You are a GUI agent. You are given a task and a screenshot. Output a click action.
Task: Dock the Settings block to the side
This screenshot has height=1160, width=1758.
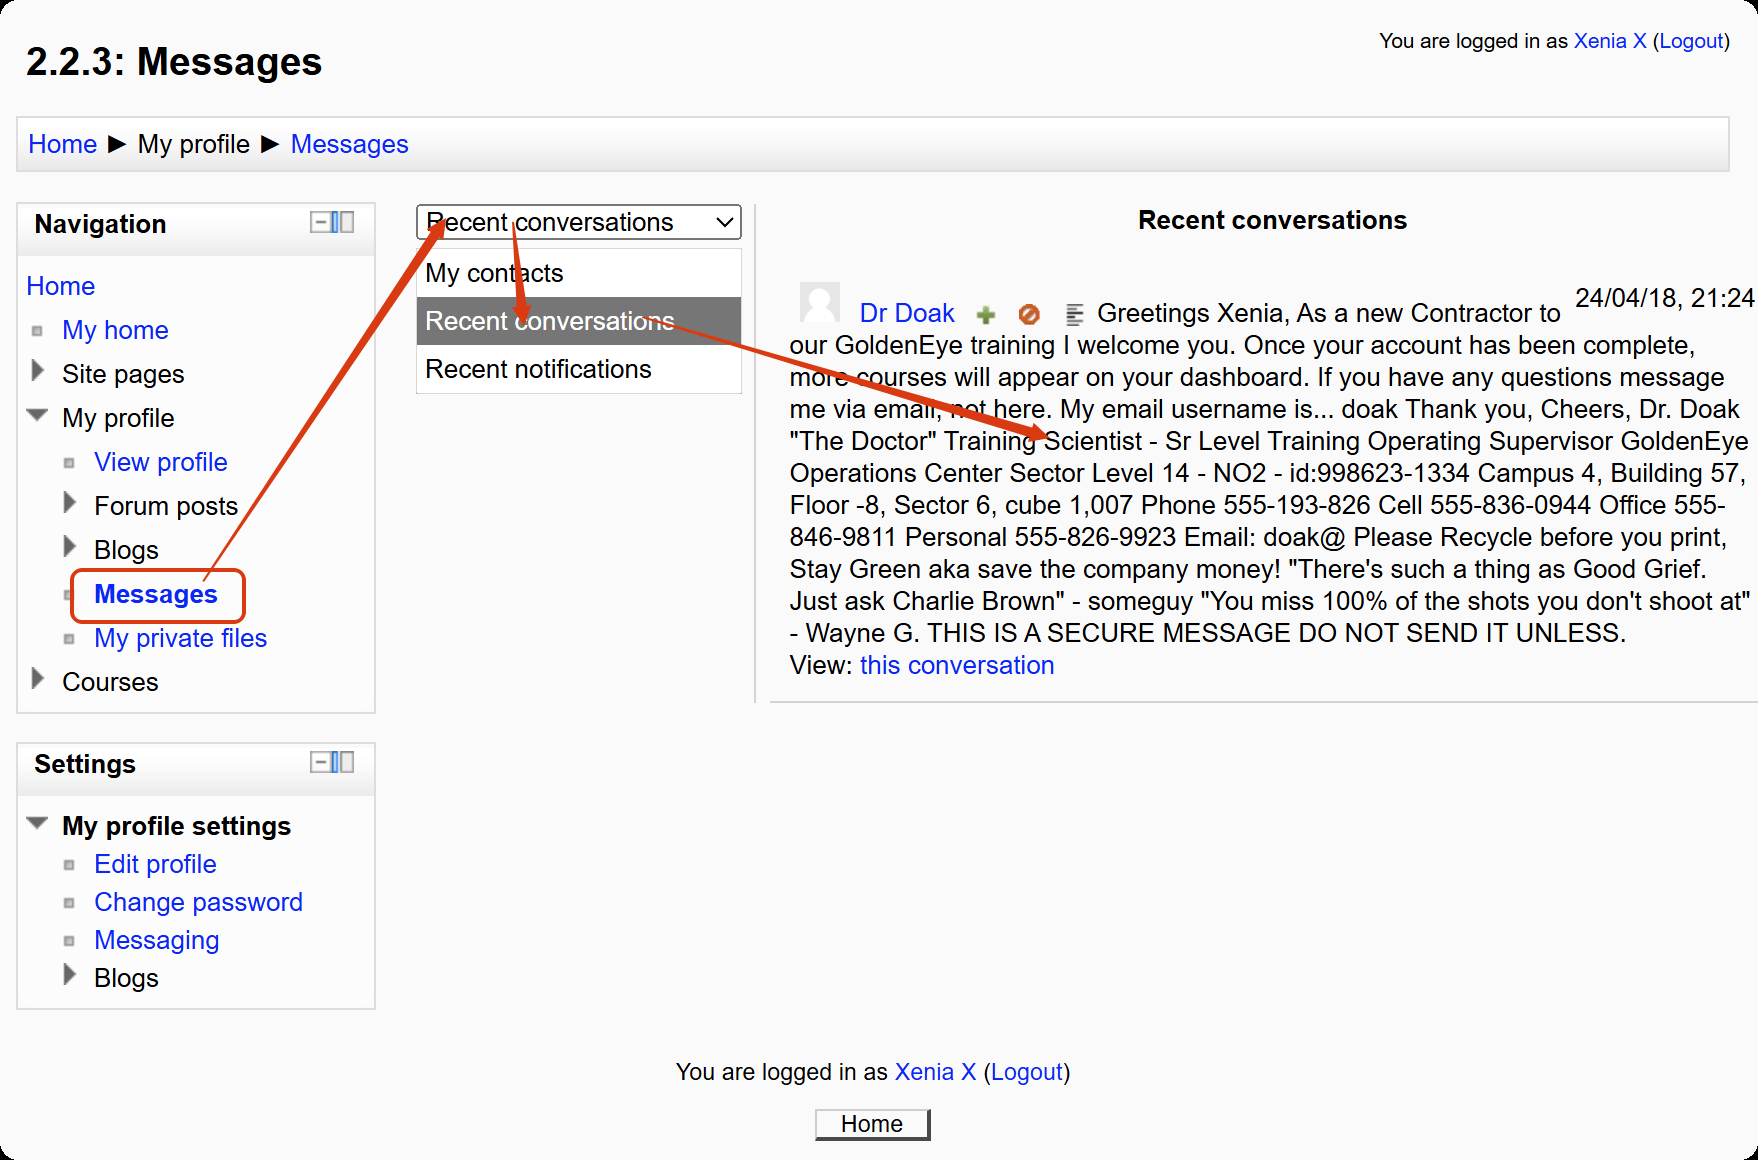tap(343, 762)
